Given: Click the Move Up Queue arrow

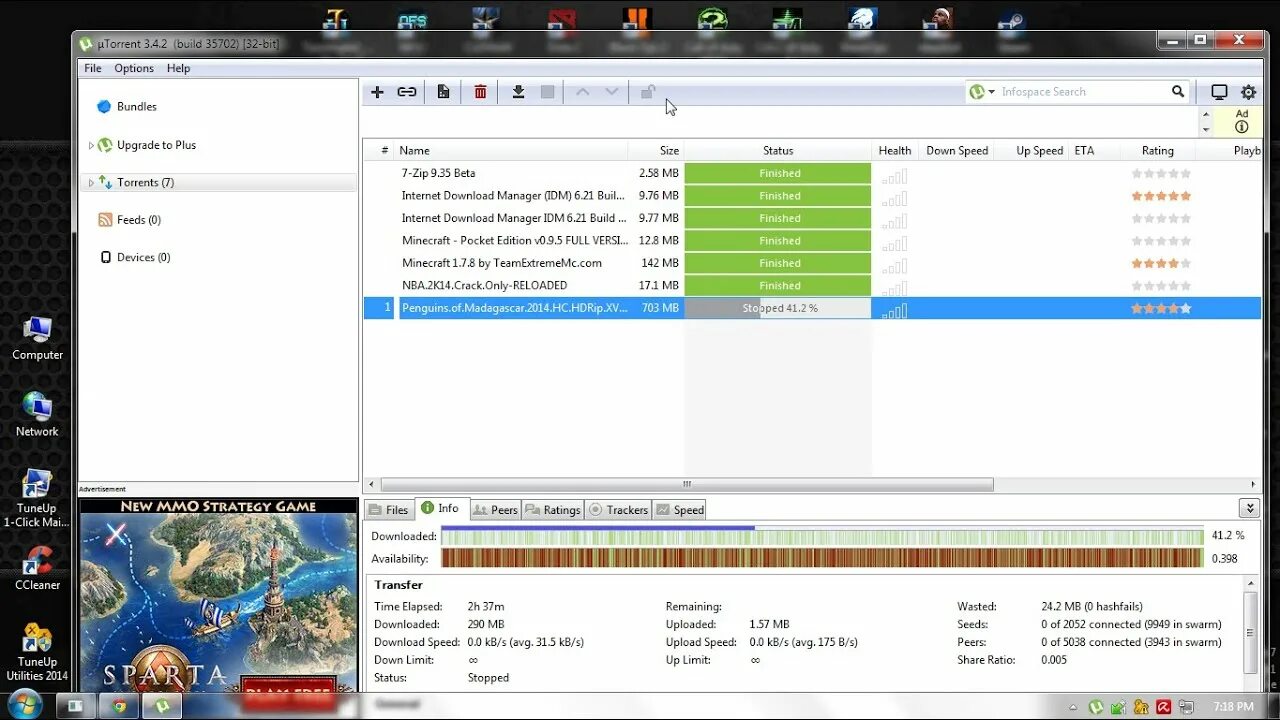Looking at the screenshot, I should [x=582, y=92].
